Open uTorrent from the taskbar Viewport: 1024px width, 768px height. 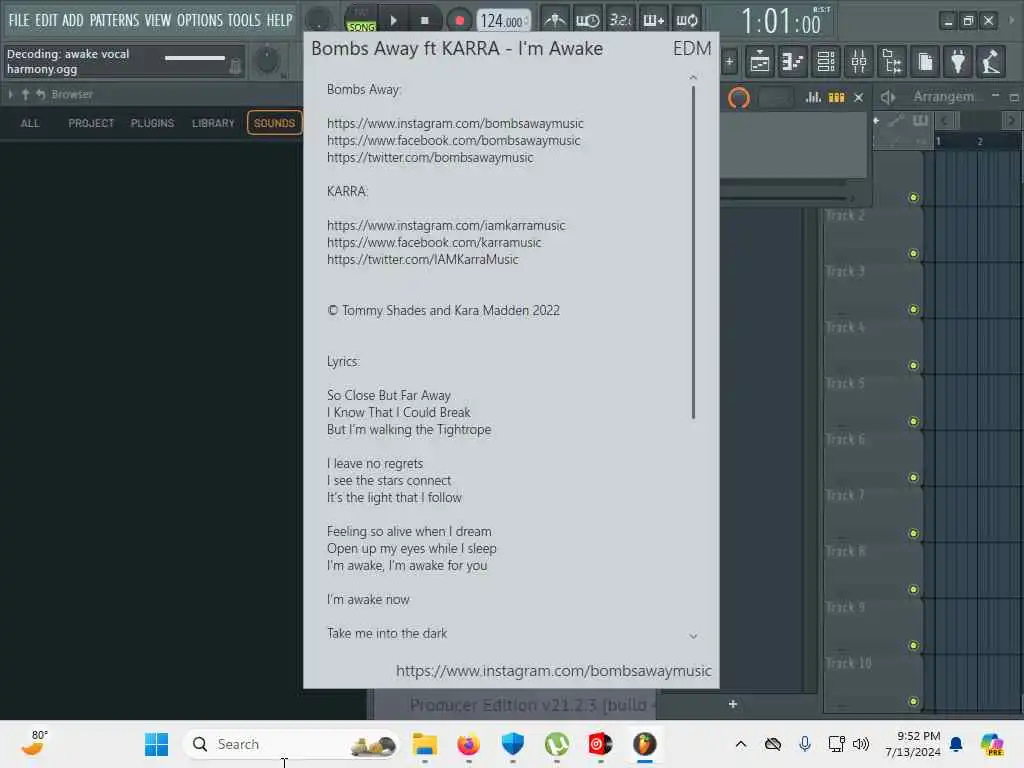(x=556, y=744)
